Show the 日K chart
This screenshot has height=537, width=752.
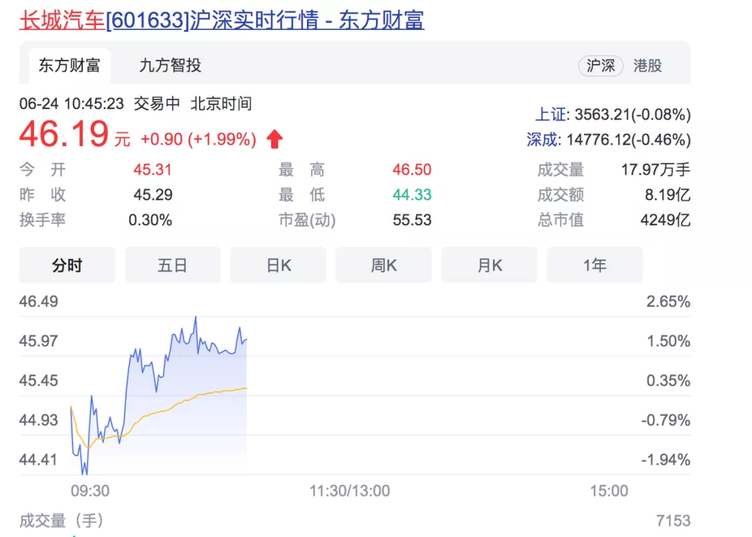click(278, 265)
